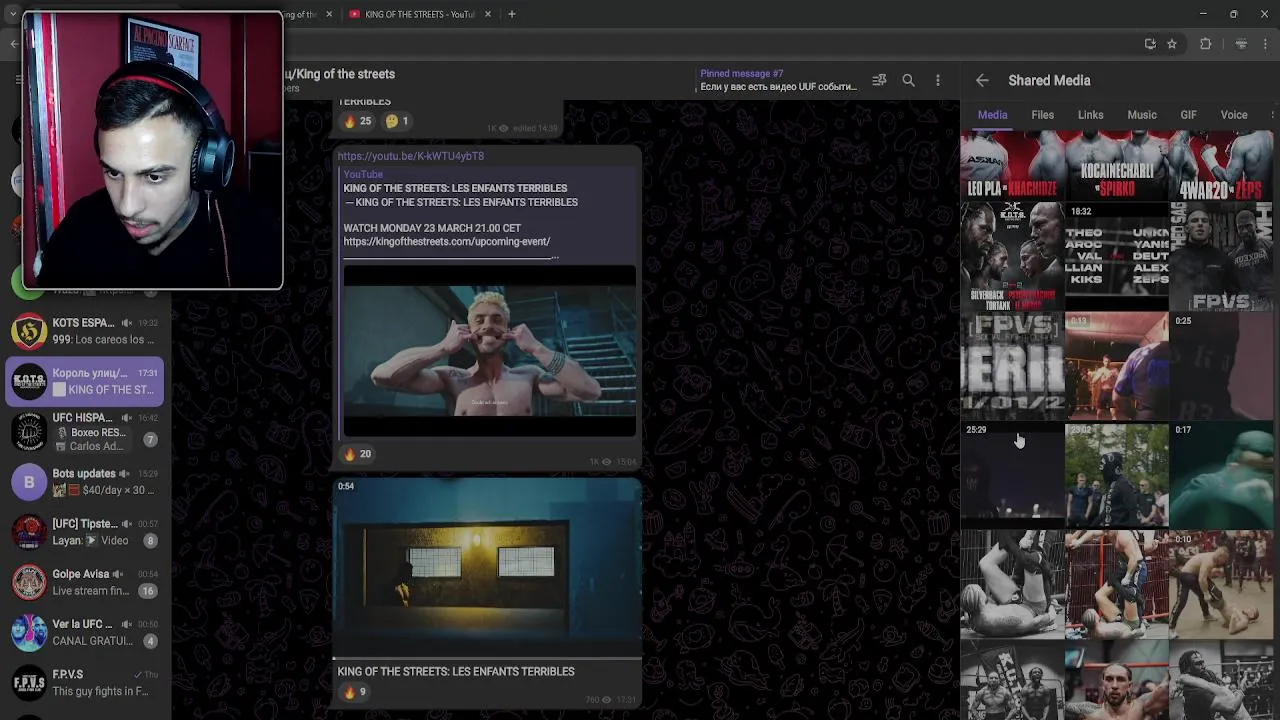Click the YouTube label in link preview
1280x720 pixels.
coord(363,174)
